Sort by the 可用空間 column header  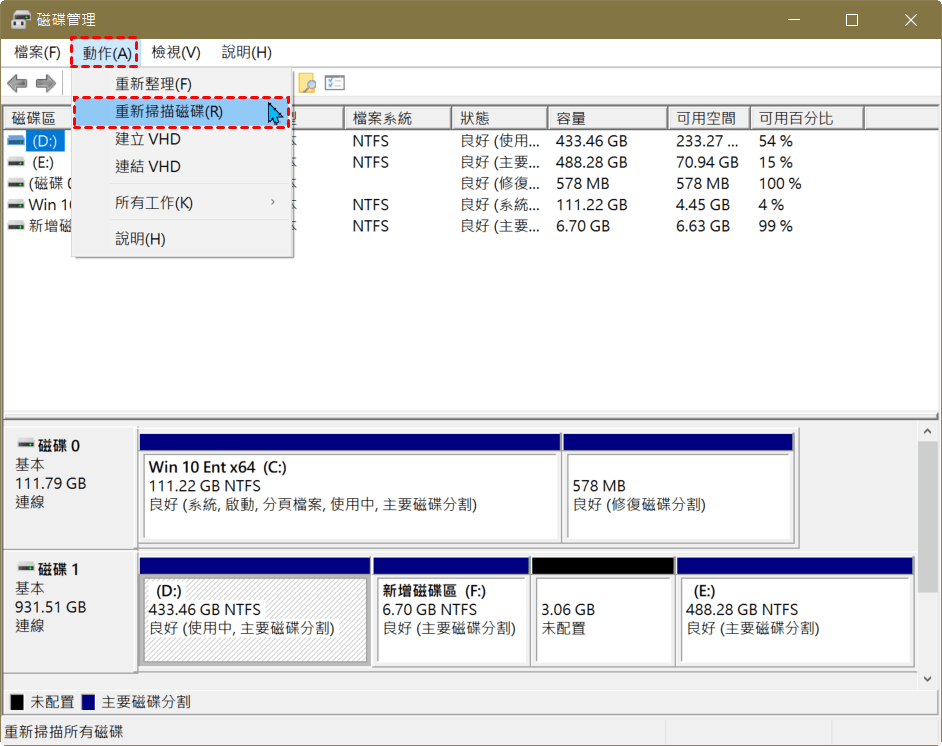pos(710,118)
